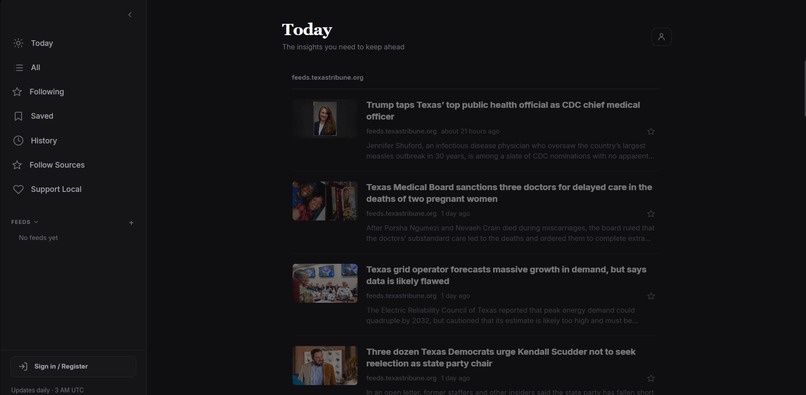The width and height of the screenshot is (806, 395).
Task: Open headline about Texas Medical Board sanctions
Action: click(509, 193)
